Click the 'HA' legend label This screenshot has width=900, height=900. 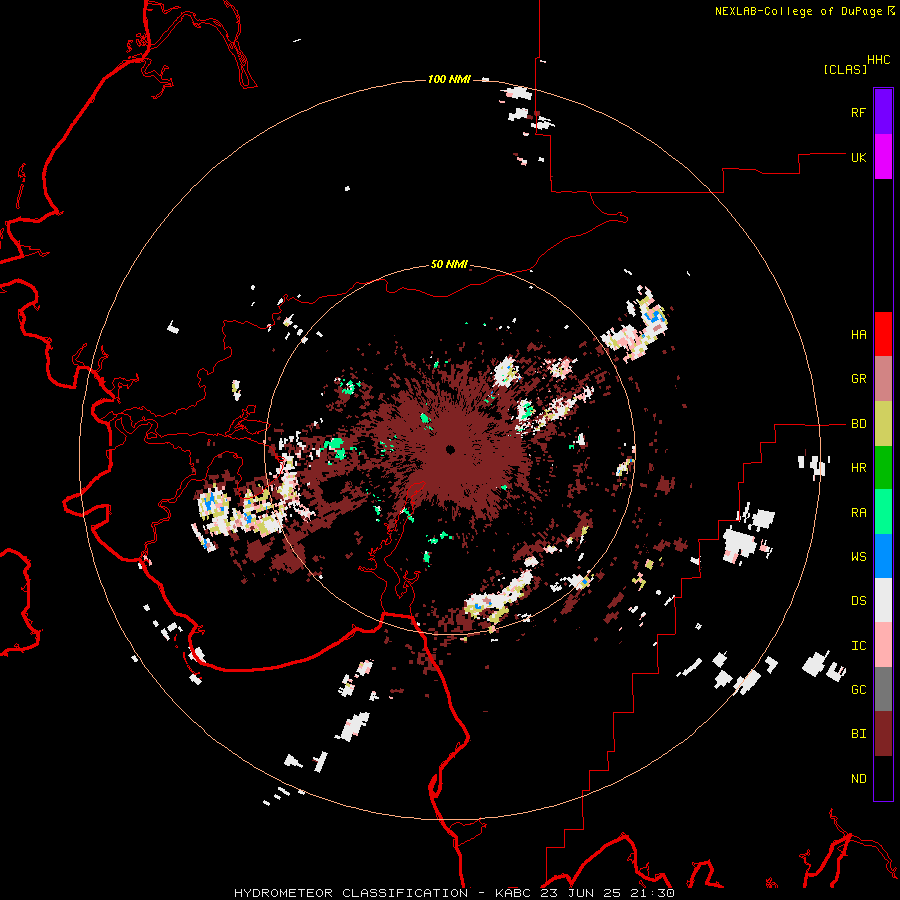point(858,335)
